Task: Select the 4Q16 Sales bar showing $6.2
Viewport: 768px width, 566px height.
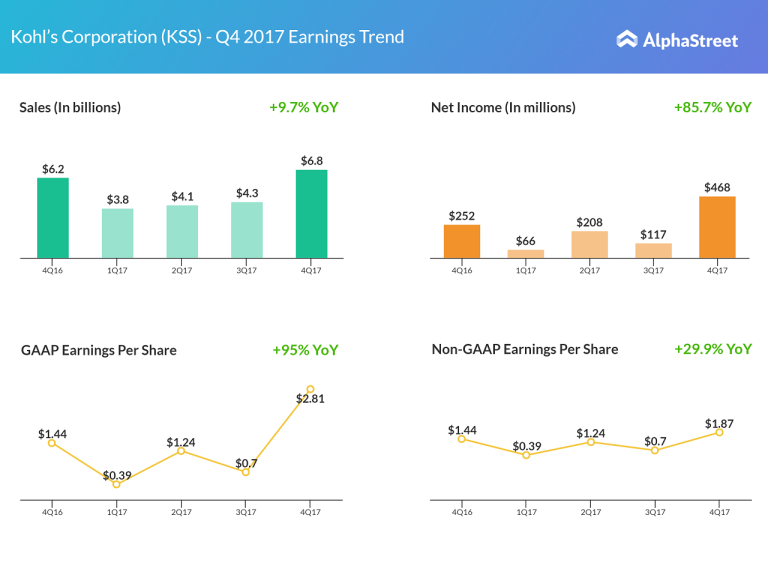Action: point(53,218)
